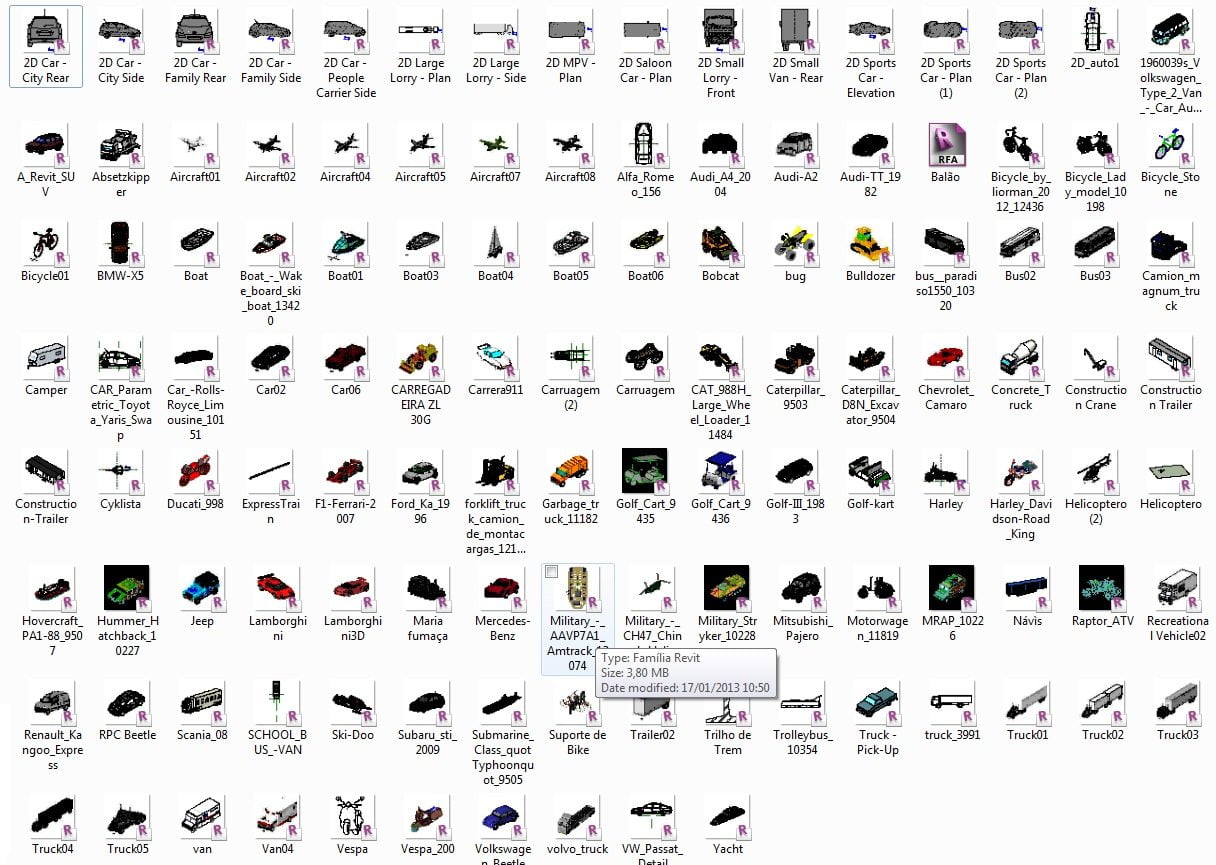Click the file name 'Recreational Vehicle02'

click(1176, 628)
